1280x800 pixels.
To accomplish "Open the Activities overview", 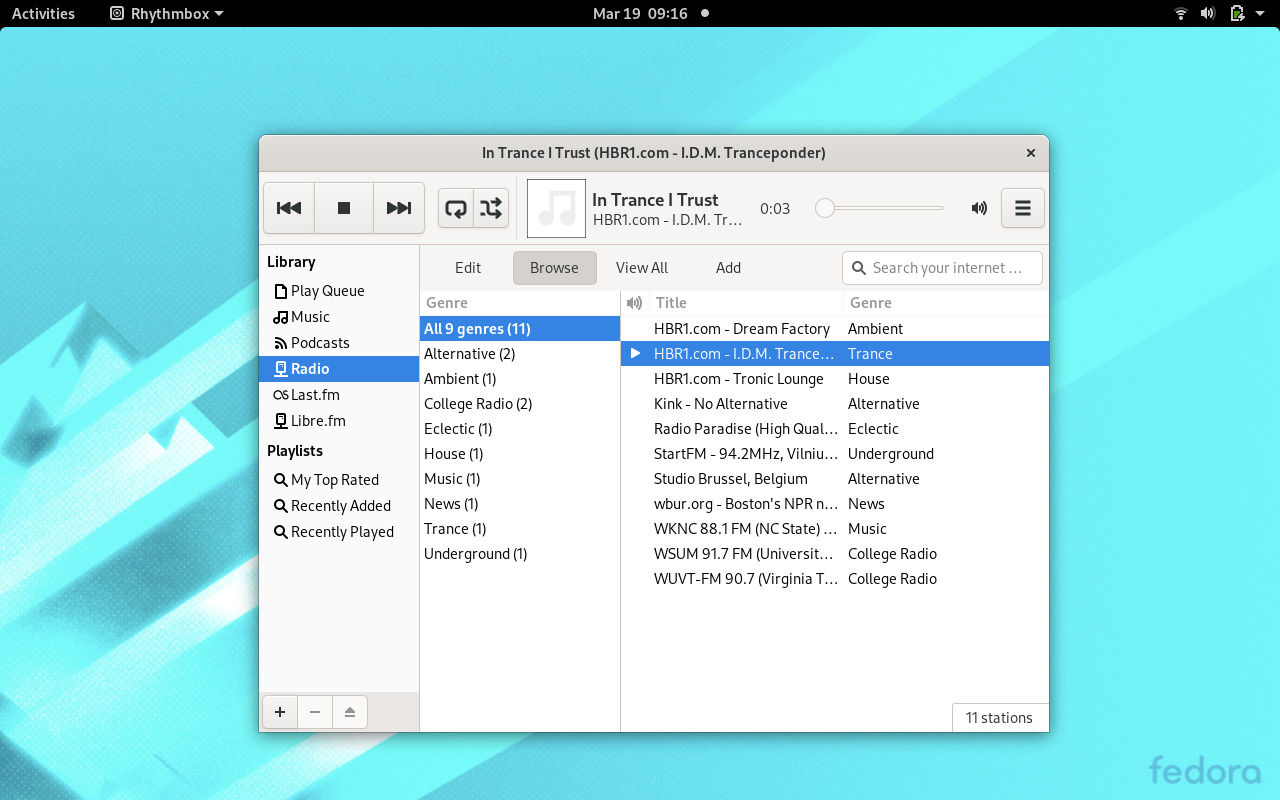I will tap(43, 13).
